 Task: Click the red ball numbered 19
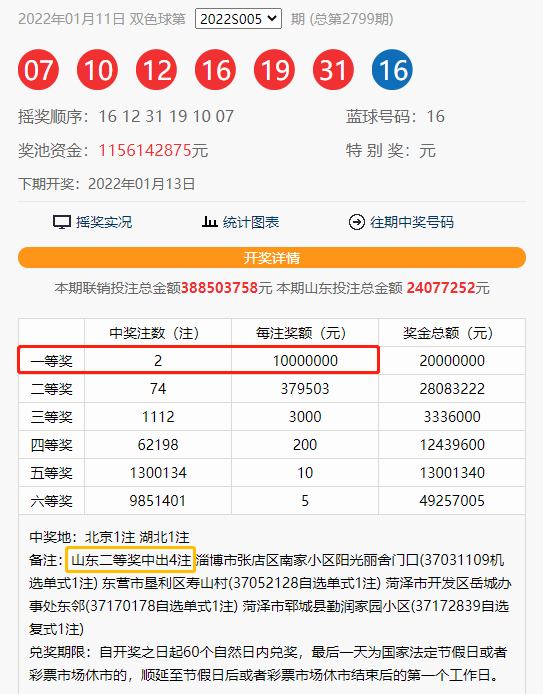coord(274,70)
